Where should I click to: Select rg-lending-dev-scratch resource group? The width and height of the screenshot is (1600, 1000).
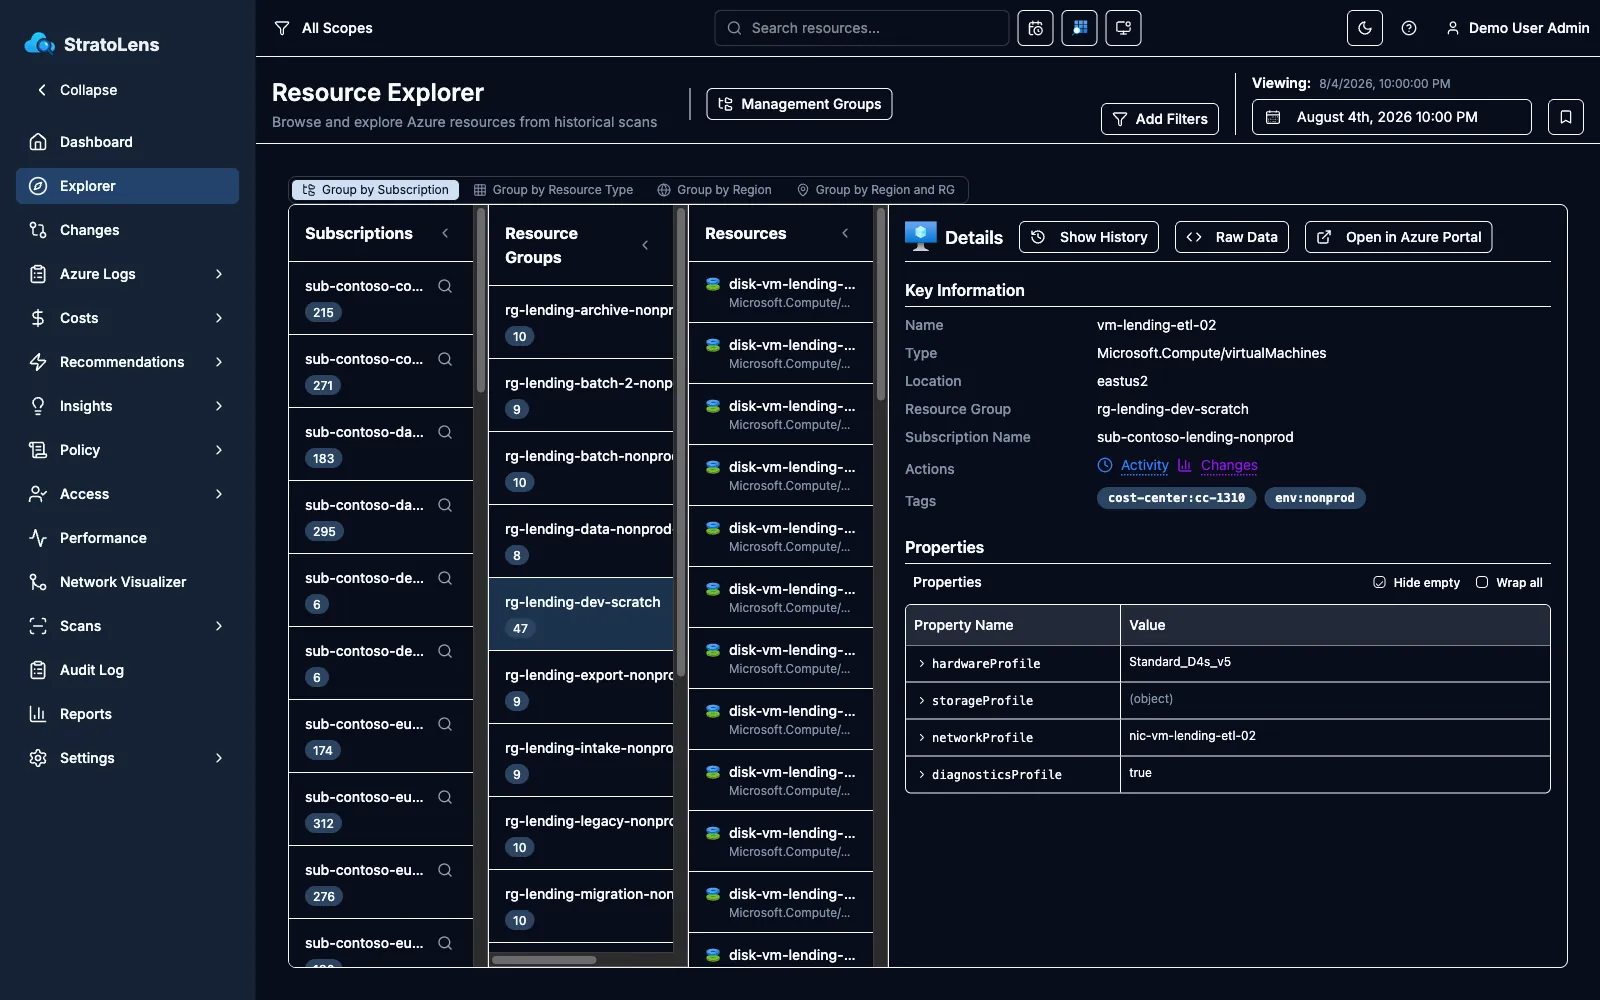[x=581, y=614]
